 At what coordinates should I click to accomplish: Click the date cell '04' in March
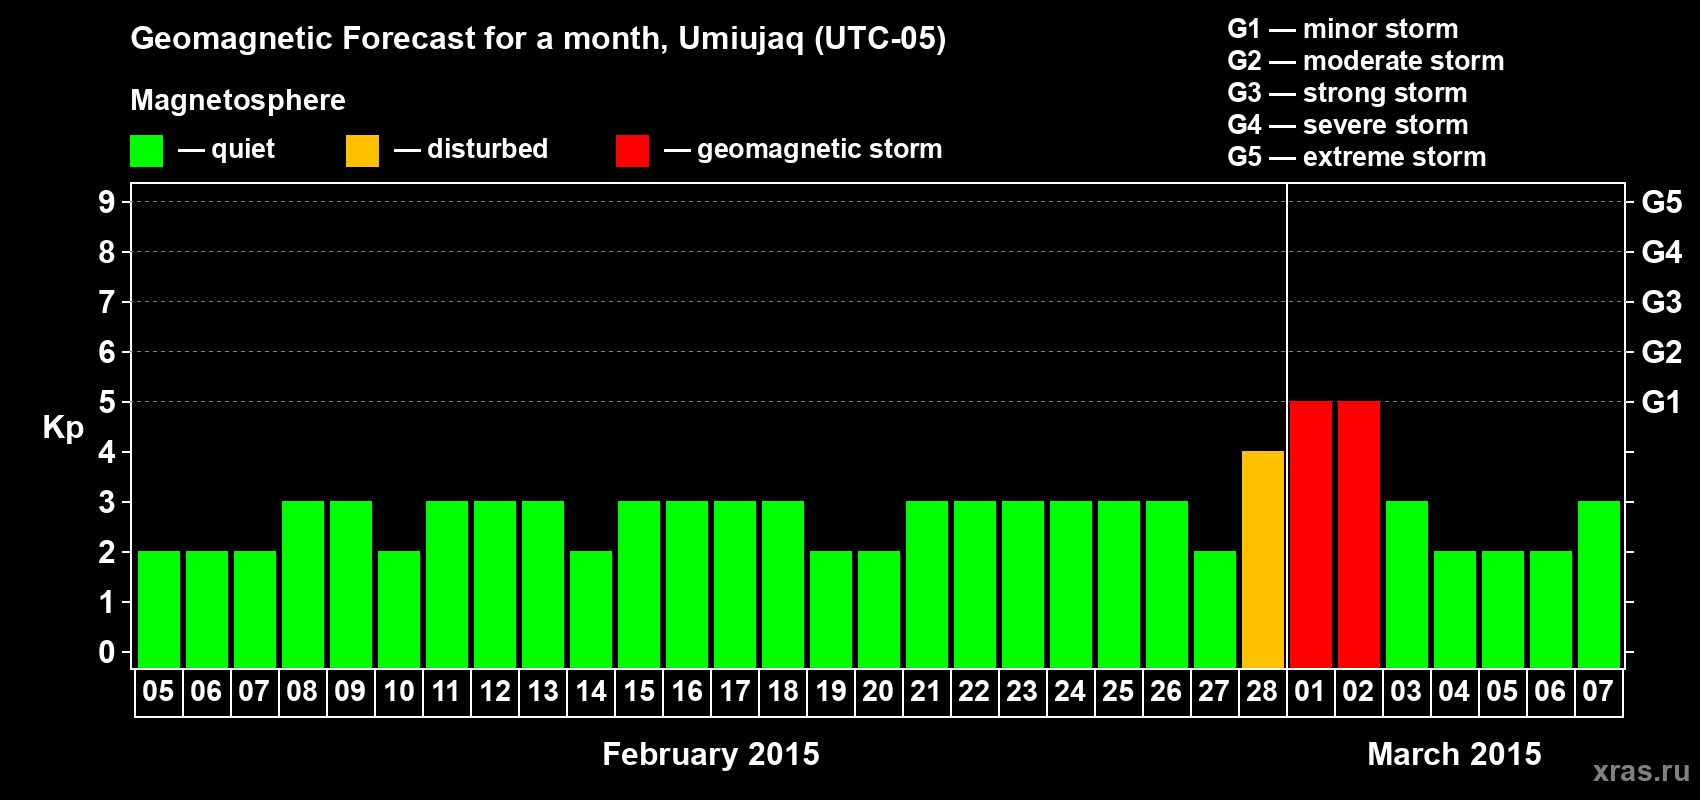(x=1455, y=692)
